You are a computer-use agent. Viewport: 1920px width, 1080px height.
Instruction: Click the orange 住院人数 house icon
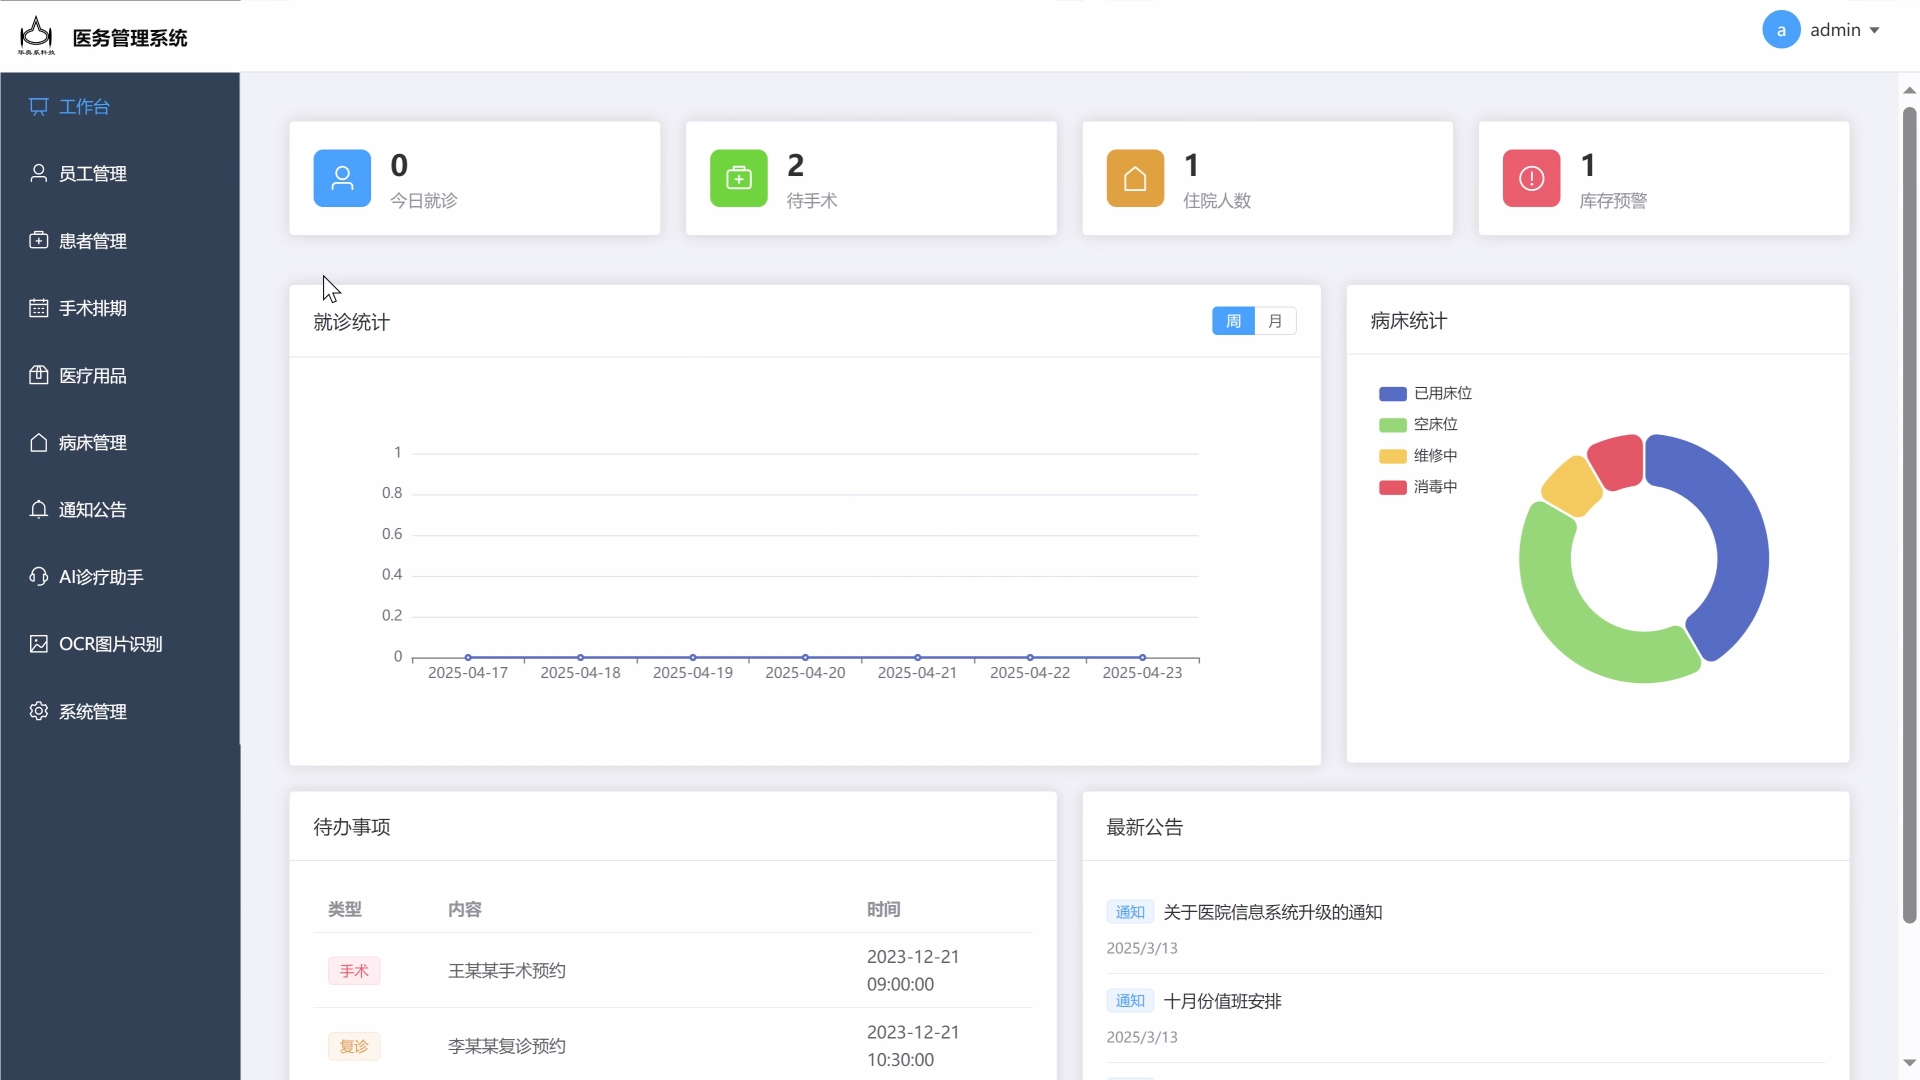click(x=1135, y=178)
